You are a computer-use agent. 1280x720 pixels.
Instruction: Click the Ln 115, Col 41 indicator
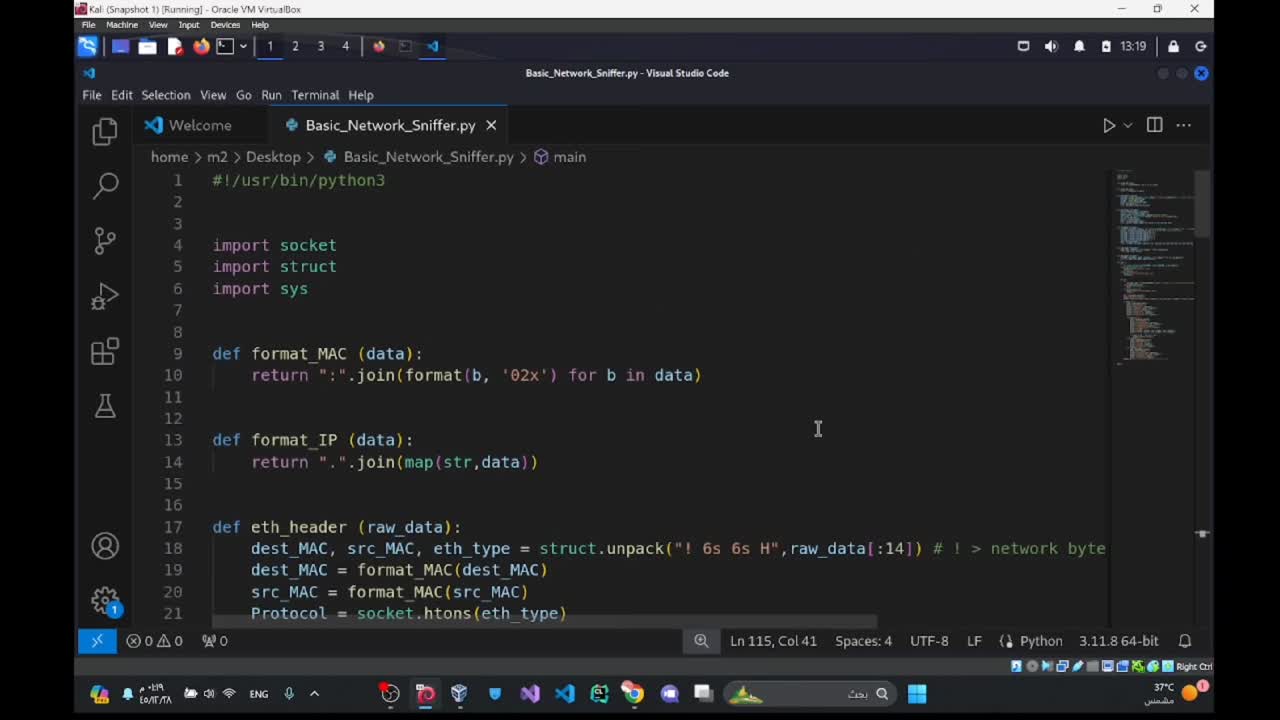[x=773, y=641]
